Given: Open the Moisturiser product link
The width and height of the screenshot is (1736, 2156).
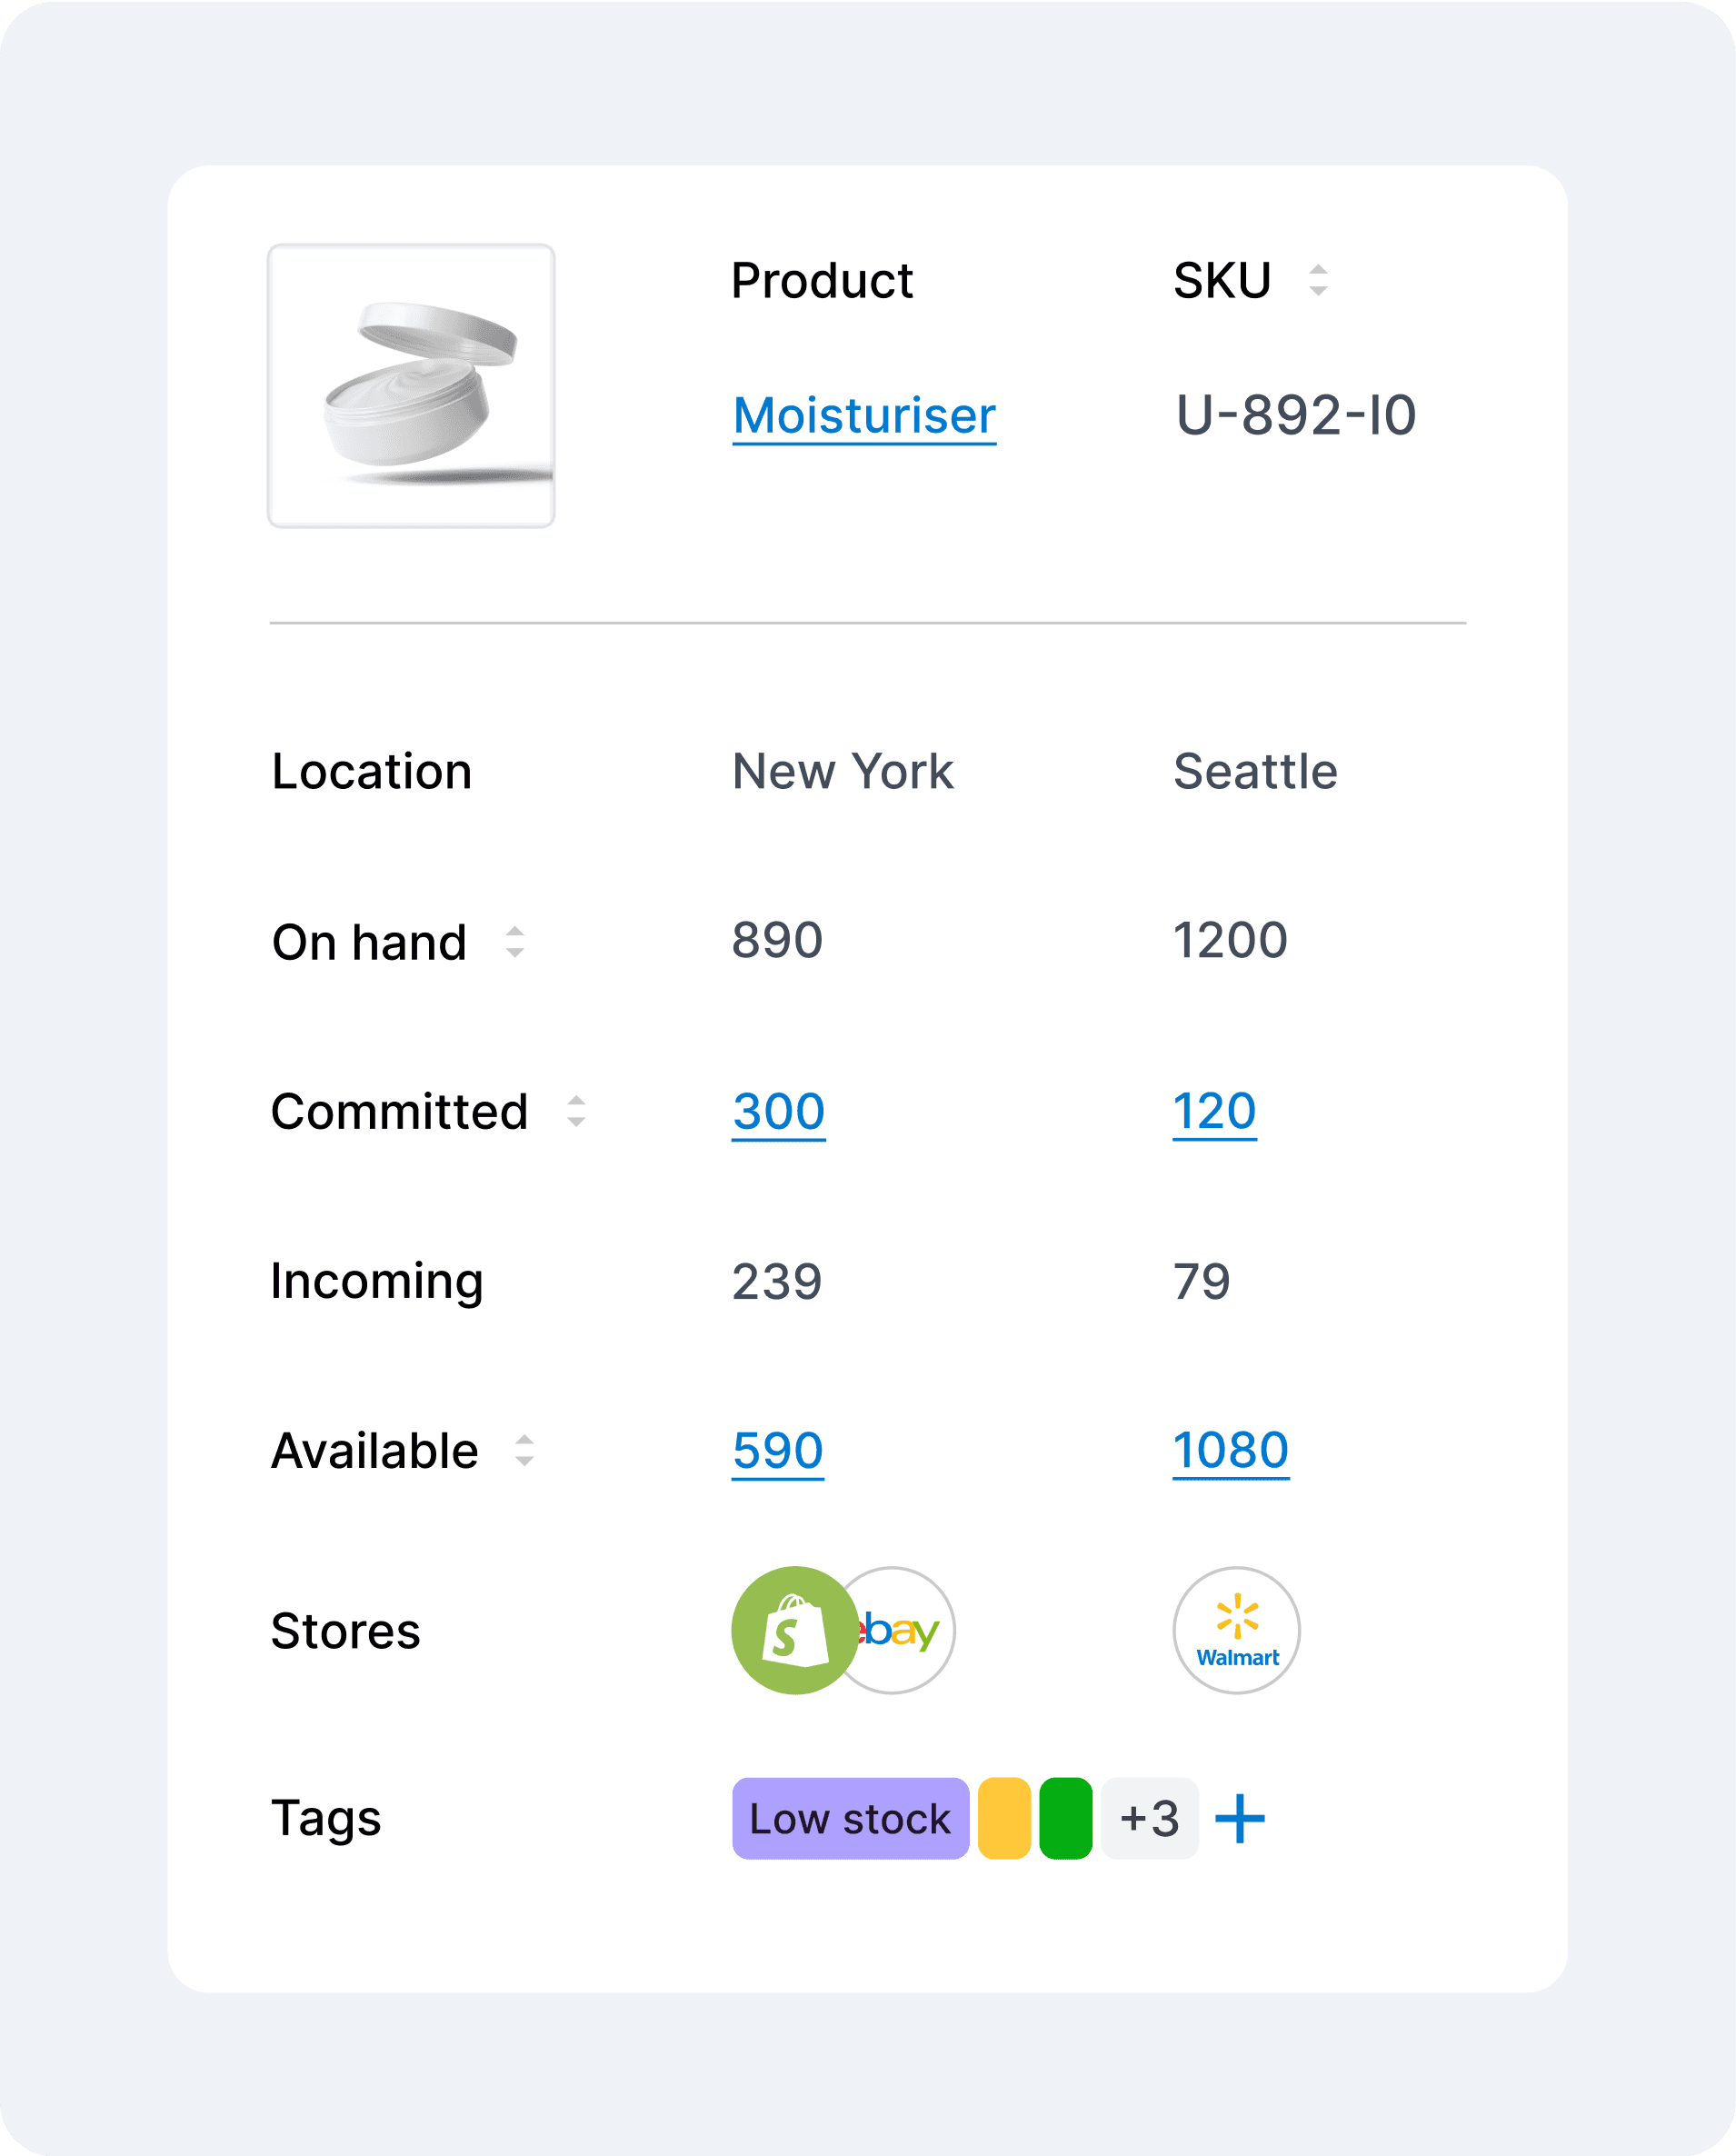Looking at the screenshot, I should [864, 415].
